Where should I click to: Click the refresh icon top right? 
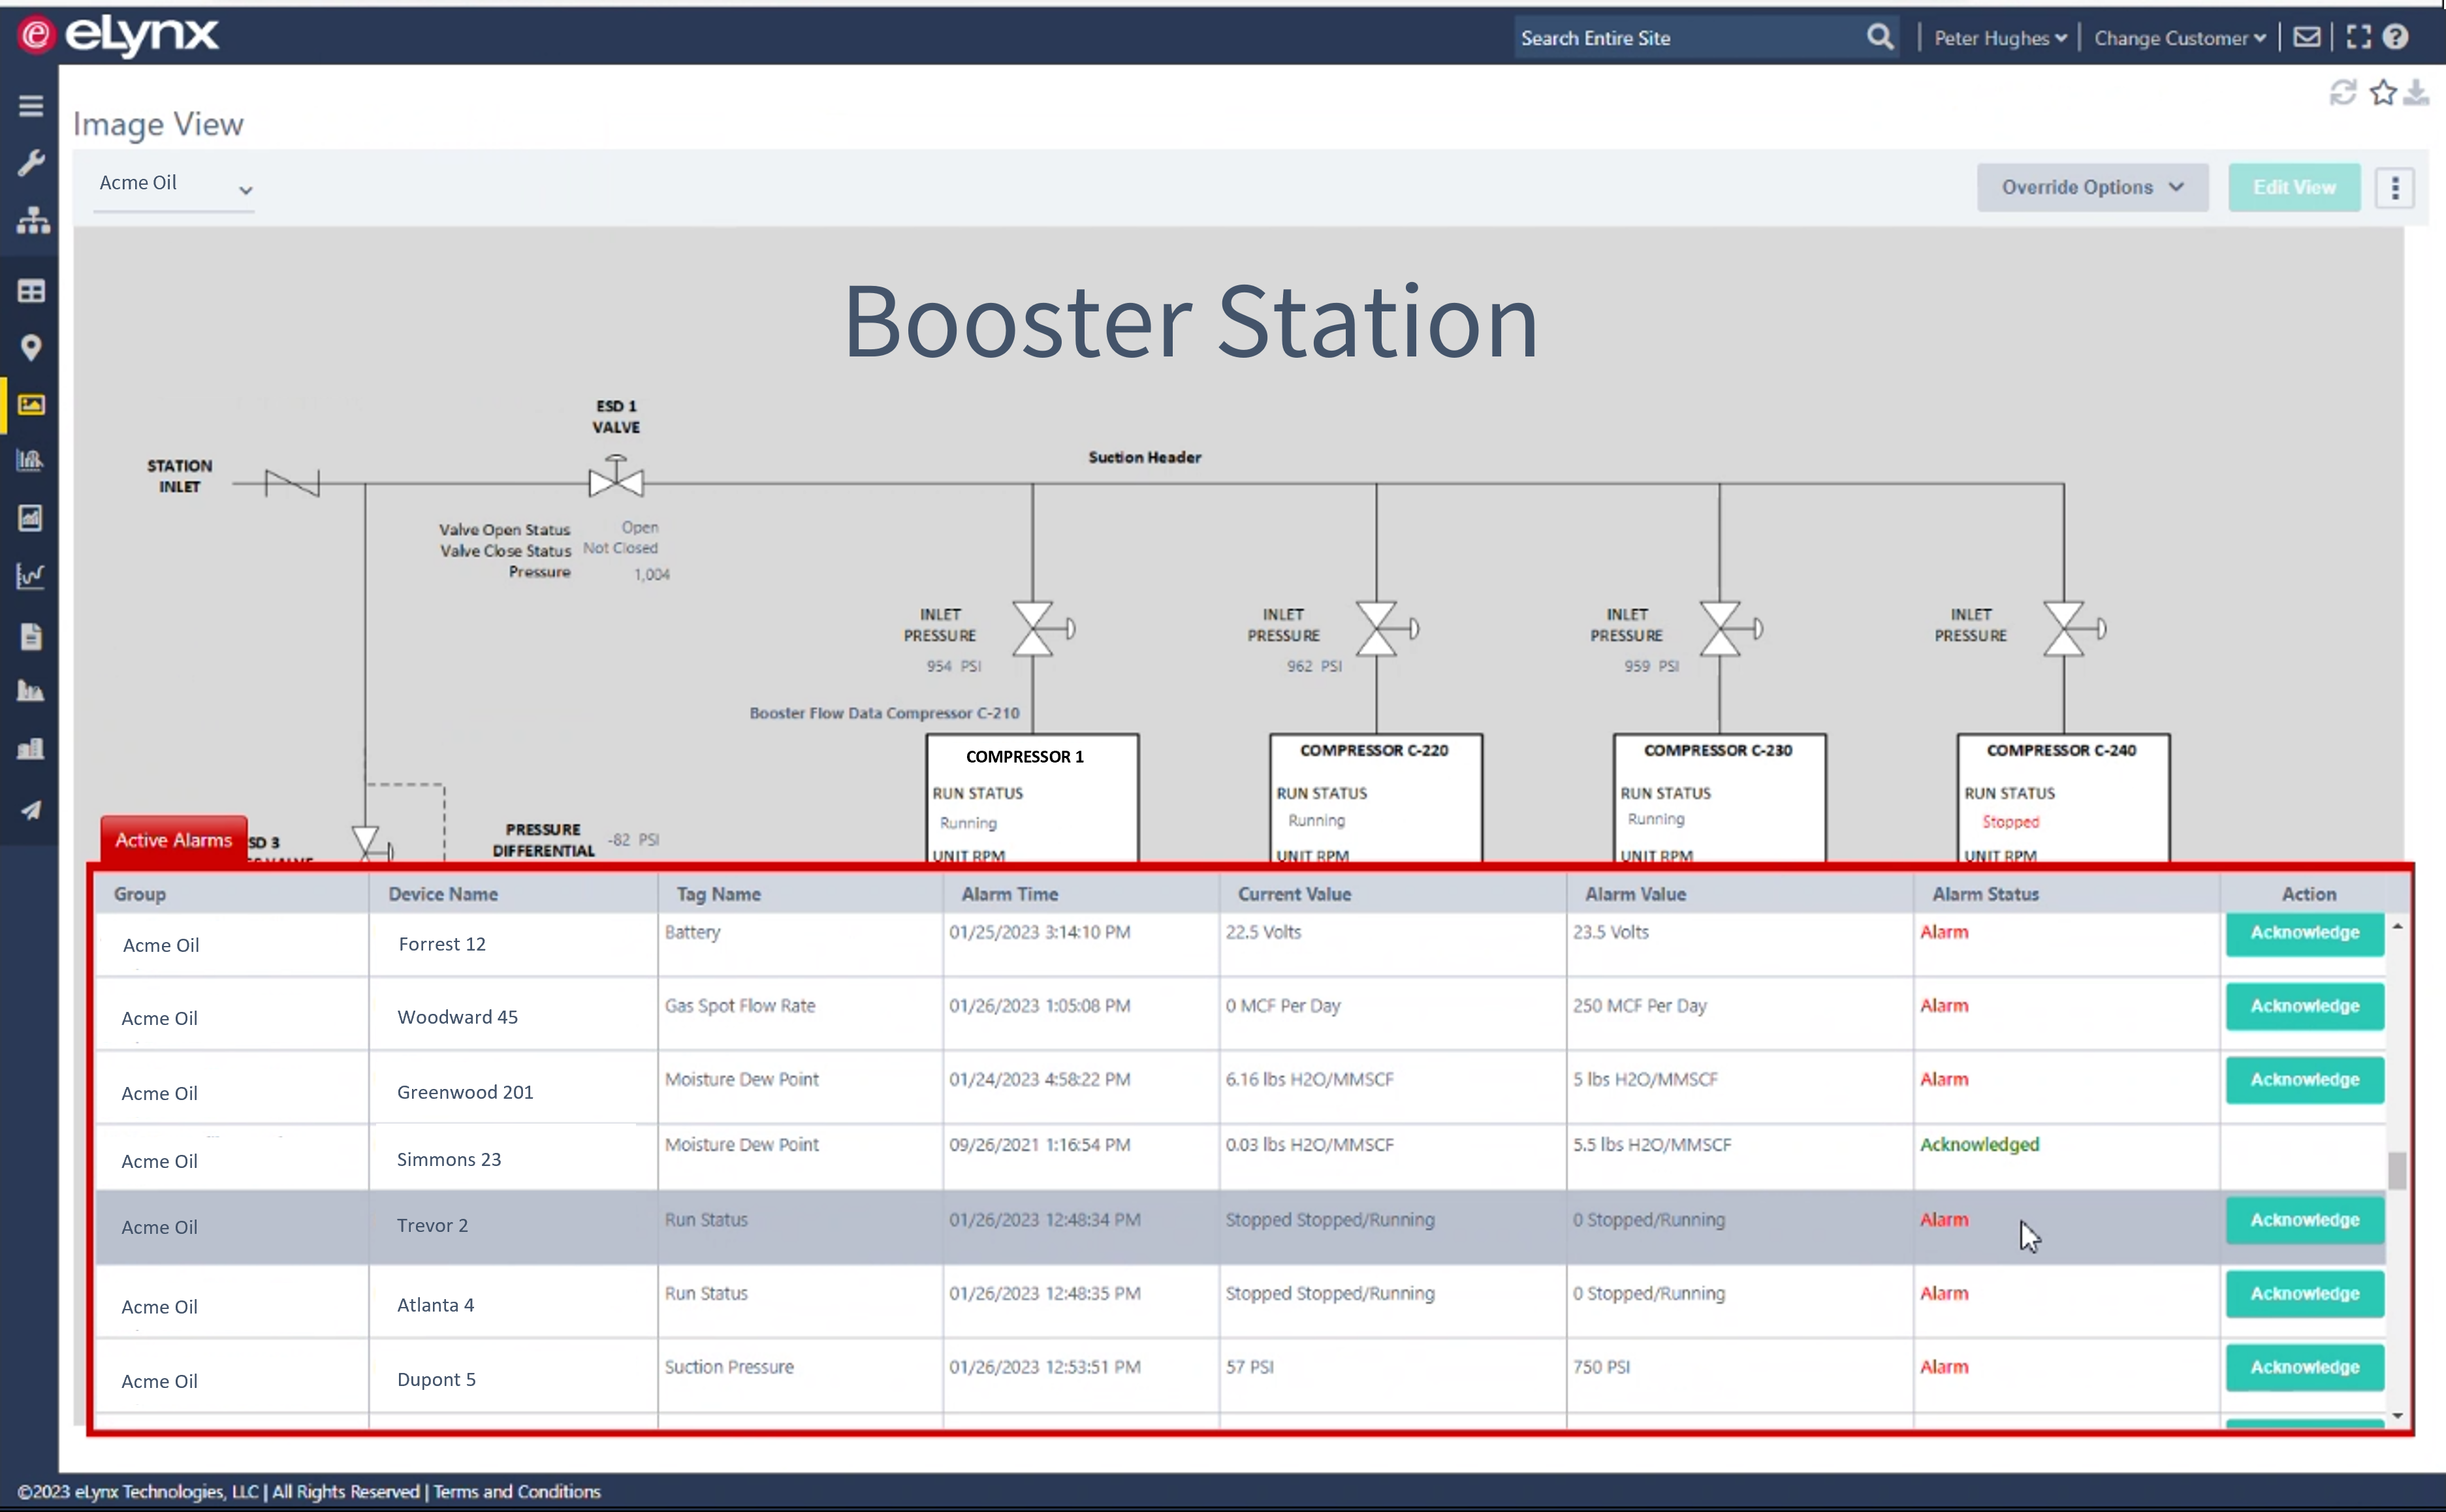coord(2342,93)
